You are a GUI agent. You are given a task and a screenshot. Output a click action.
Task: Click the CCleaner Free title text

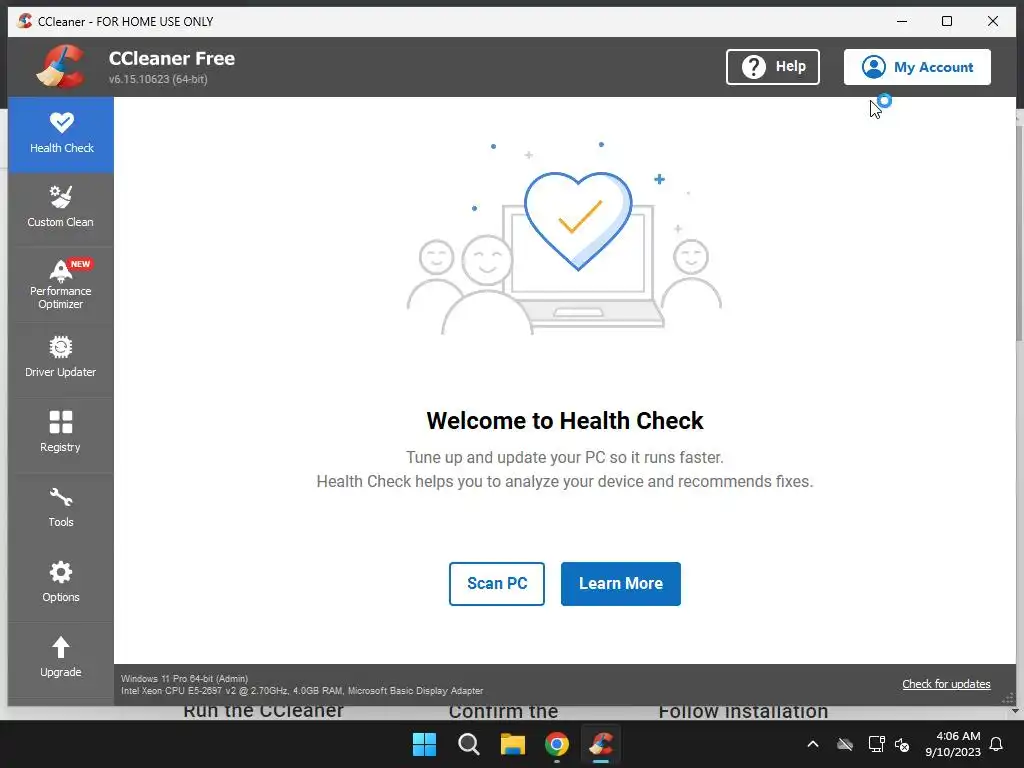point(172,58)
